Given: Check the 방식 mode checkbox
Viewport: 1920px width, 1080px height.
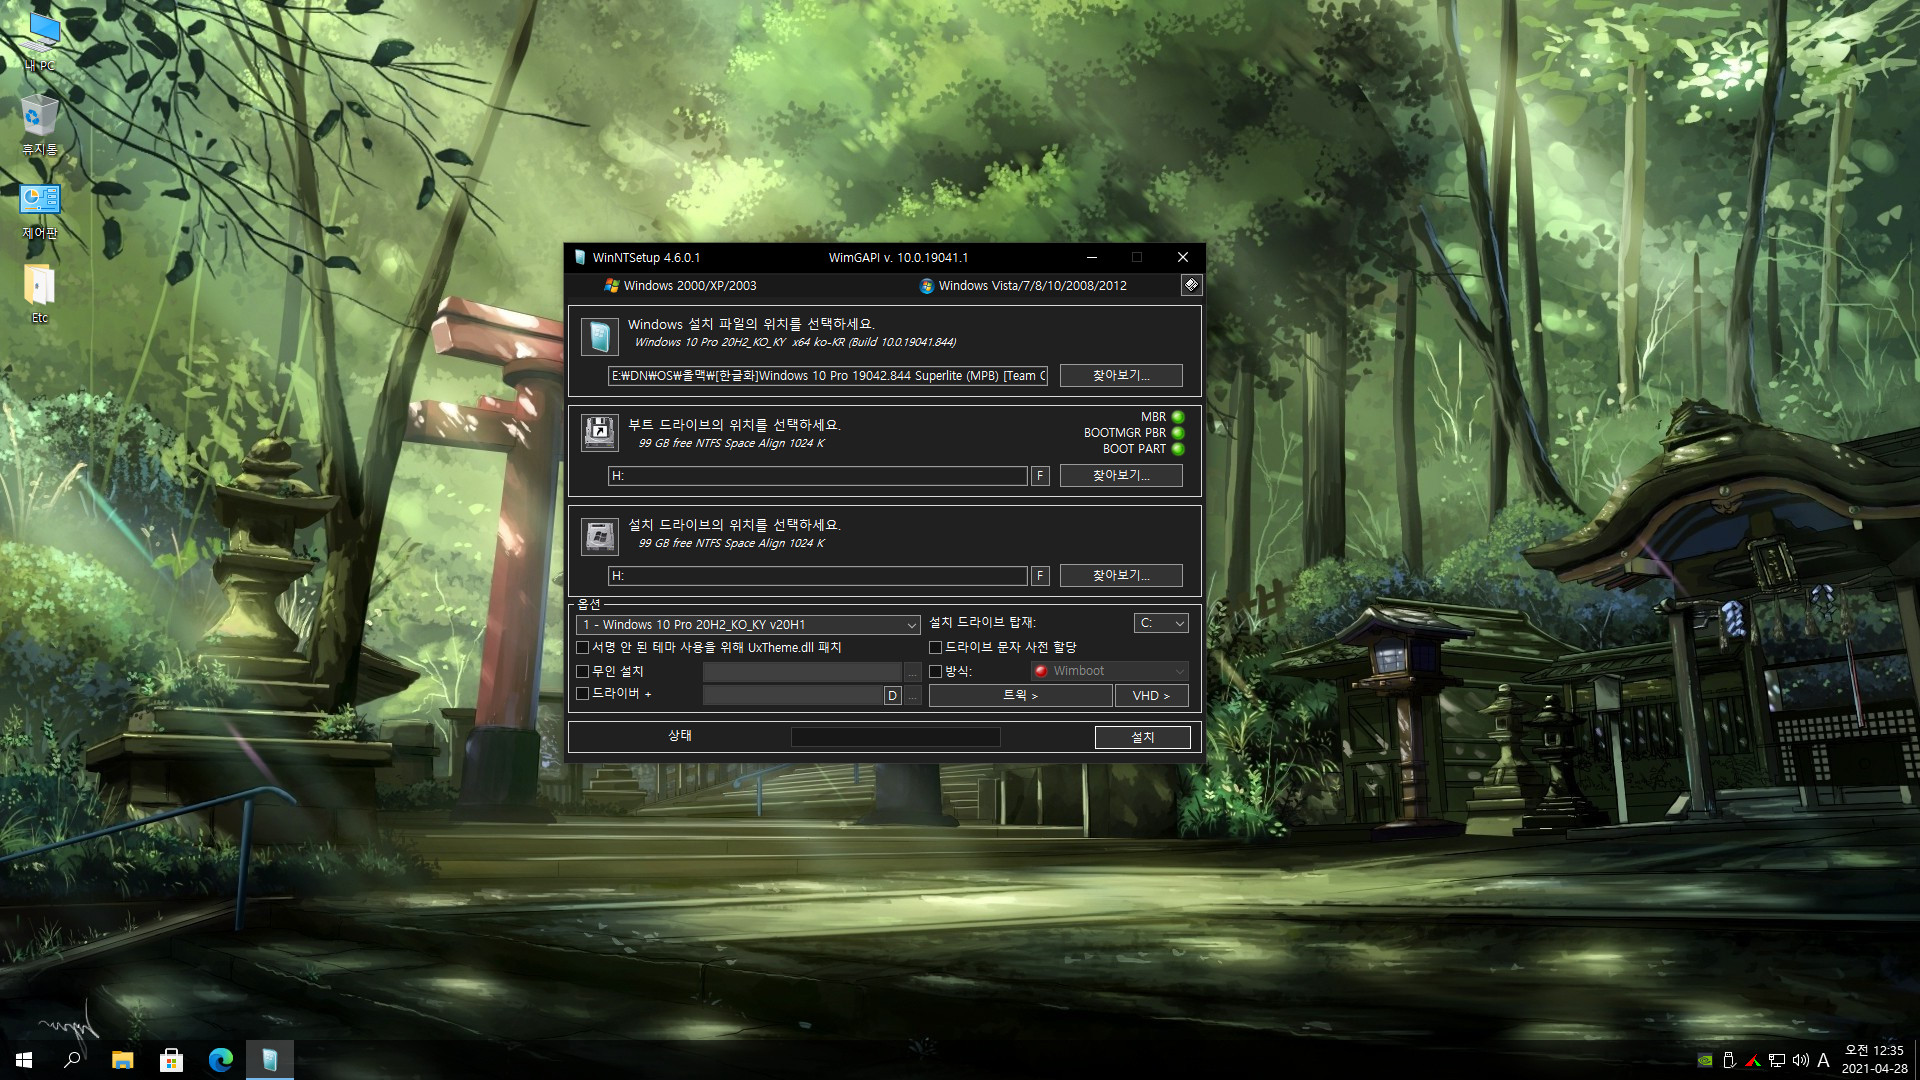Looking at the screenshot, I should pyautogui.click(x=936, y=672).
